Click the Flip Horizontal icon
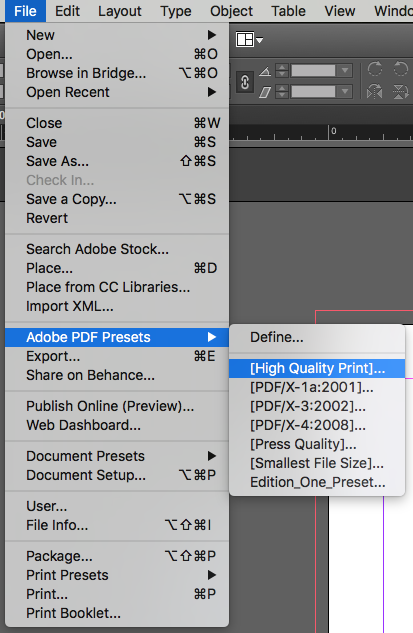The width and height of the screenshot is (413, 633). tap(375, 92)
